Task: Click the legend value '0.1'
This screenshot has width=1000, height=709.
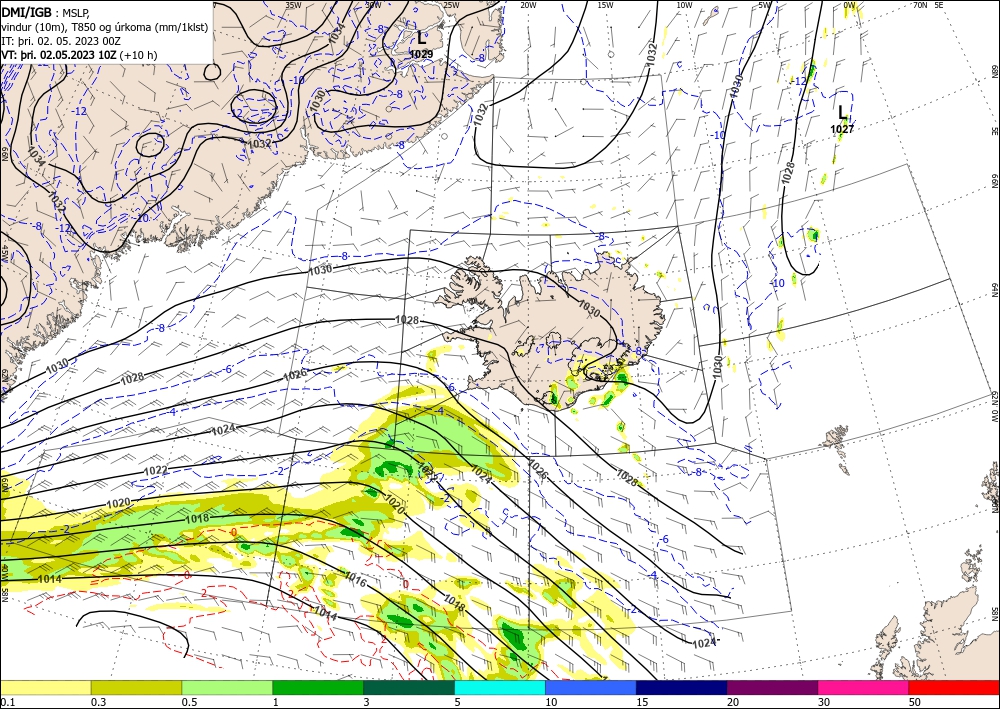Action: (8, 702)
